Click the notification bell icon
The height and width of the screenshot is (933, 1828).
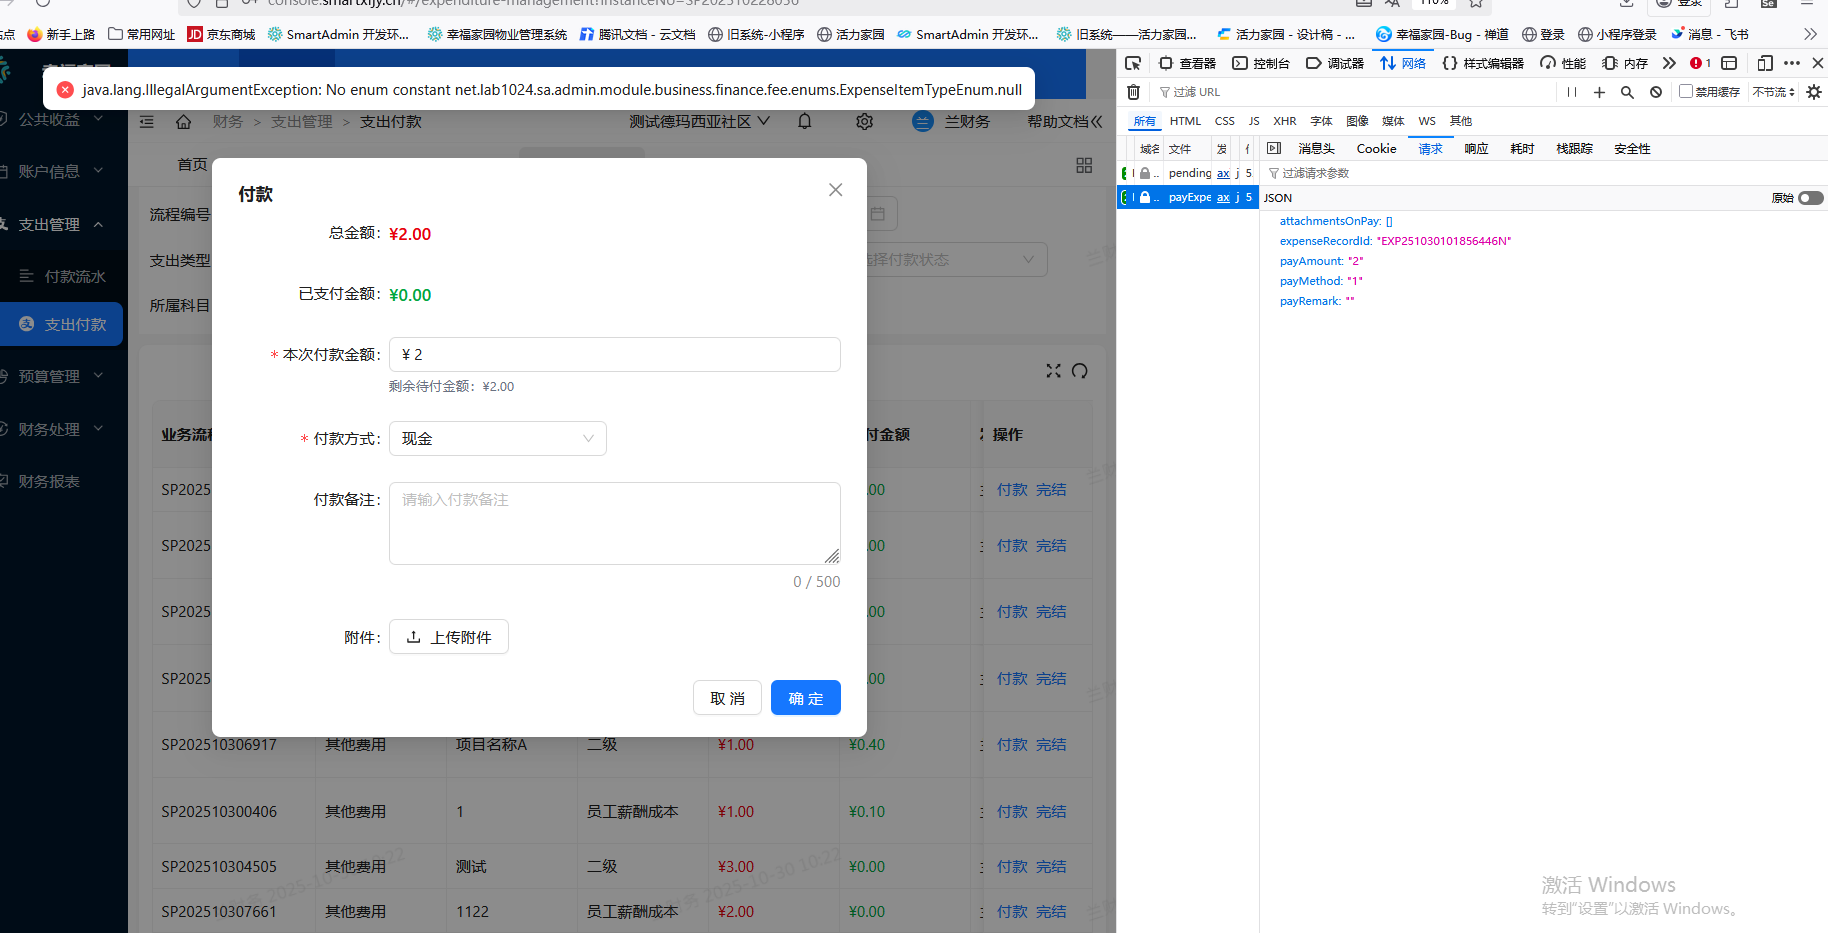click(805, 122)
